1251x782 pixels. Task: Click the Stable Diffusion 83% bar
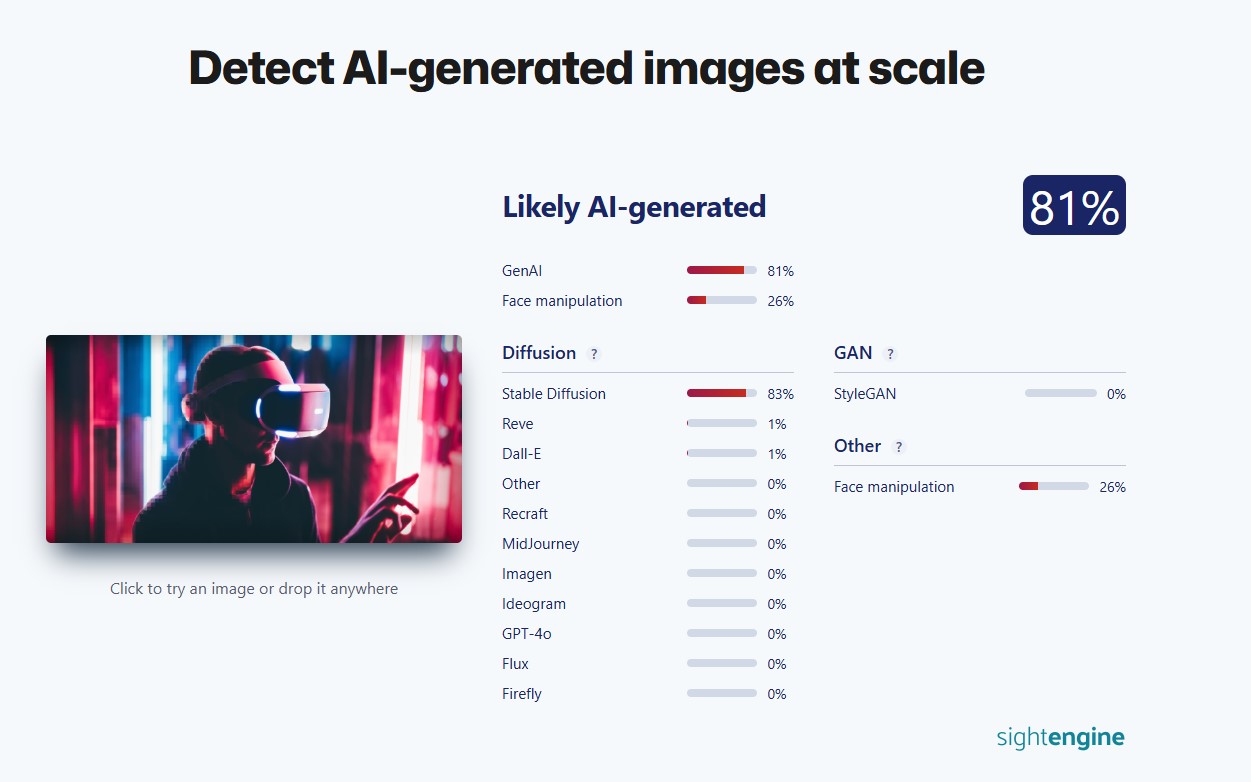[722, 394]
